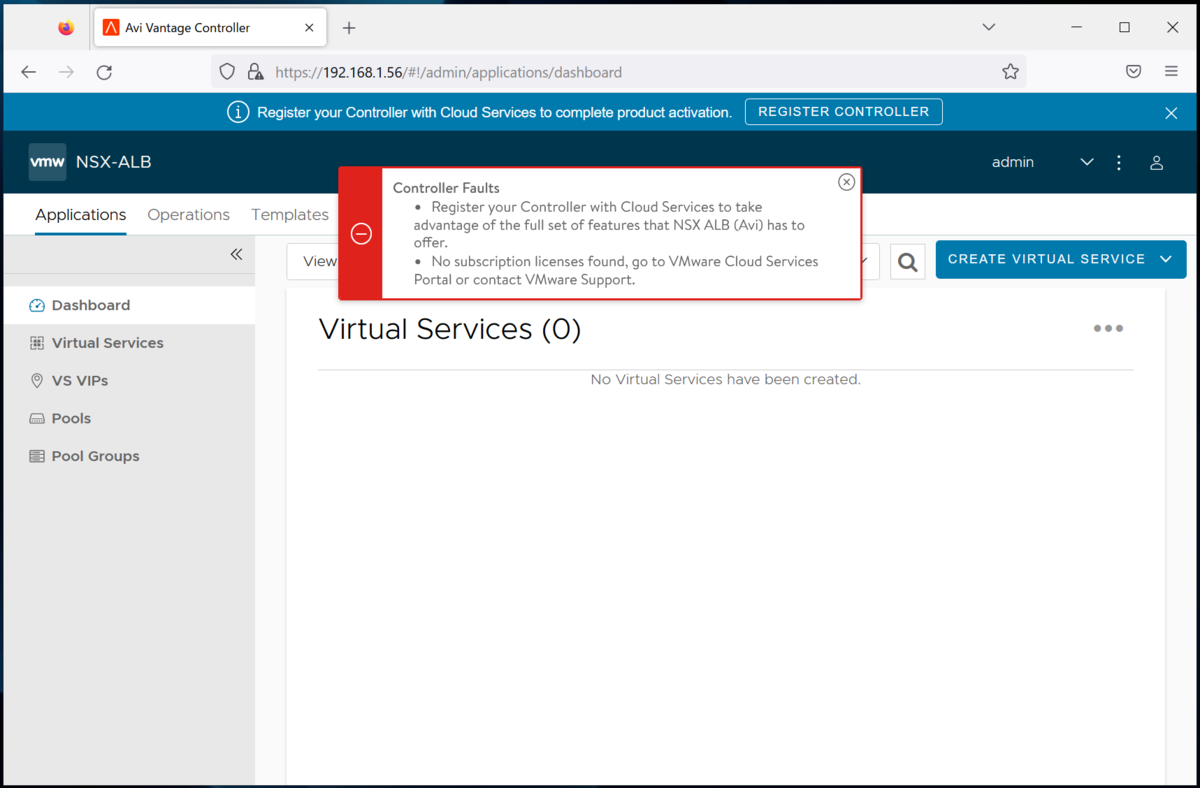1200x788 pixels.
Task: Close the Controller Faults notification
Action: pyautogui.click(x=846, y=182)
